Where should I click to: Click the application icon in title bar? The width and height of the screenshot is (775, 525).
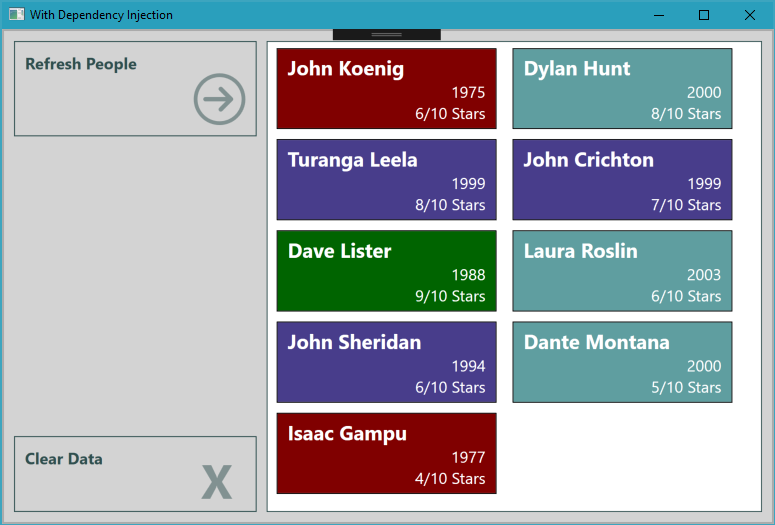point(16,14)
